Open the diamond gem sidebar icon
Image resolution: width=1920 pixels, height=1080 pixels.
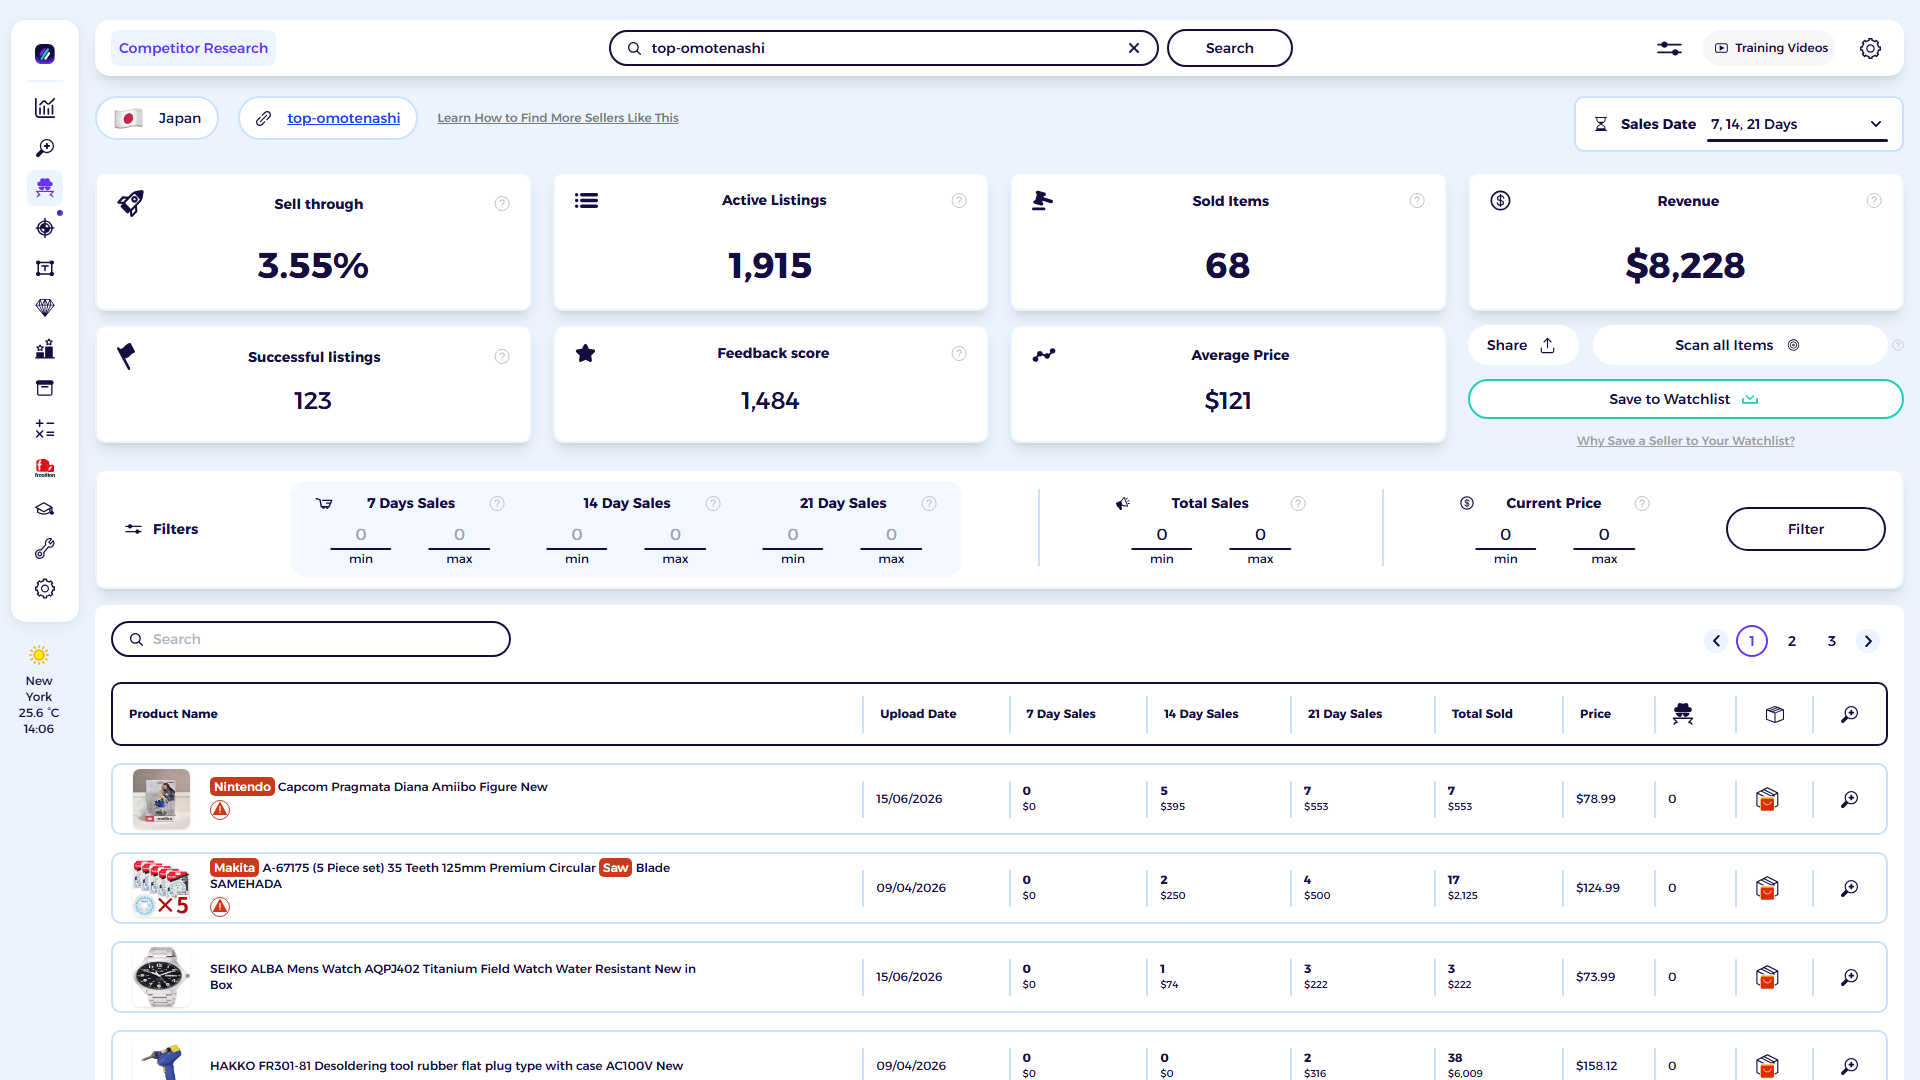click(45, 308)
